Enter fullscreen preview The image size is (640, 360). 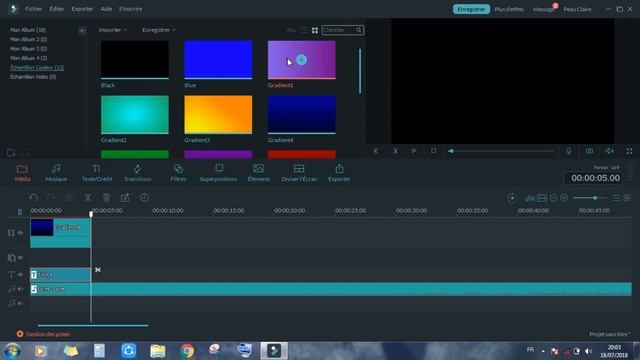[629, 151]
